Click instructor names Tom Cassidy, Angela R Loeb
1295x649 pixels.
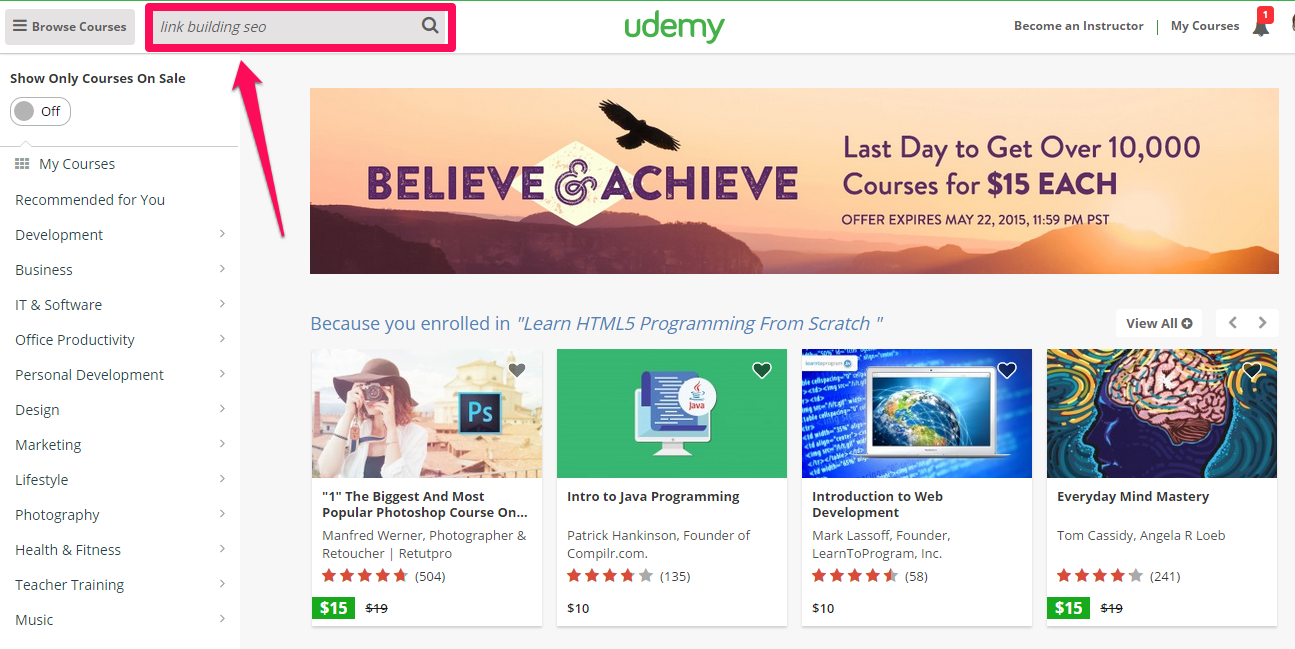point(1141,535)
